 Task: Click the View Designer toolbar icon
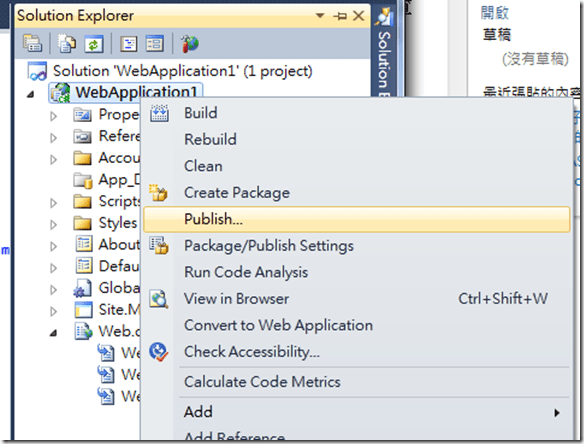tap(155, 44)
